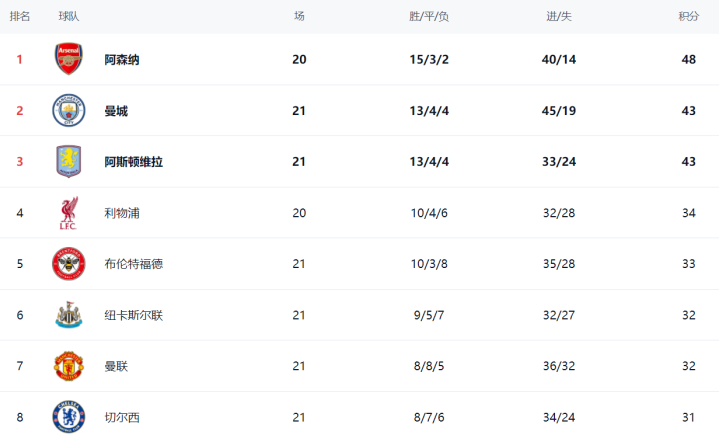
Task: Click the Brentford bee crest
Action: 68,264
